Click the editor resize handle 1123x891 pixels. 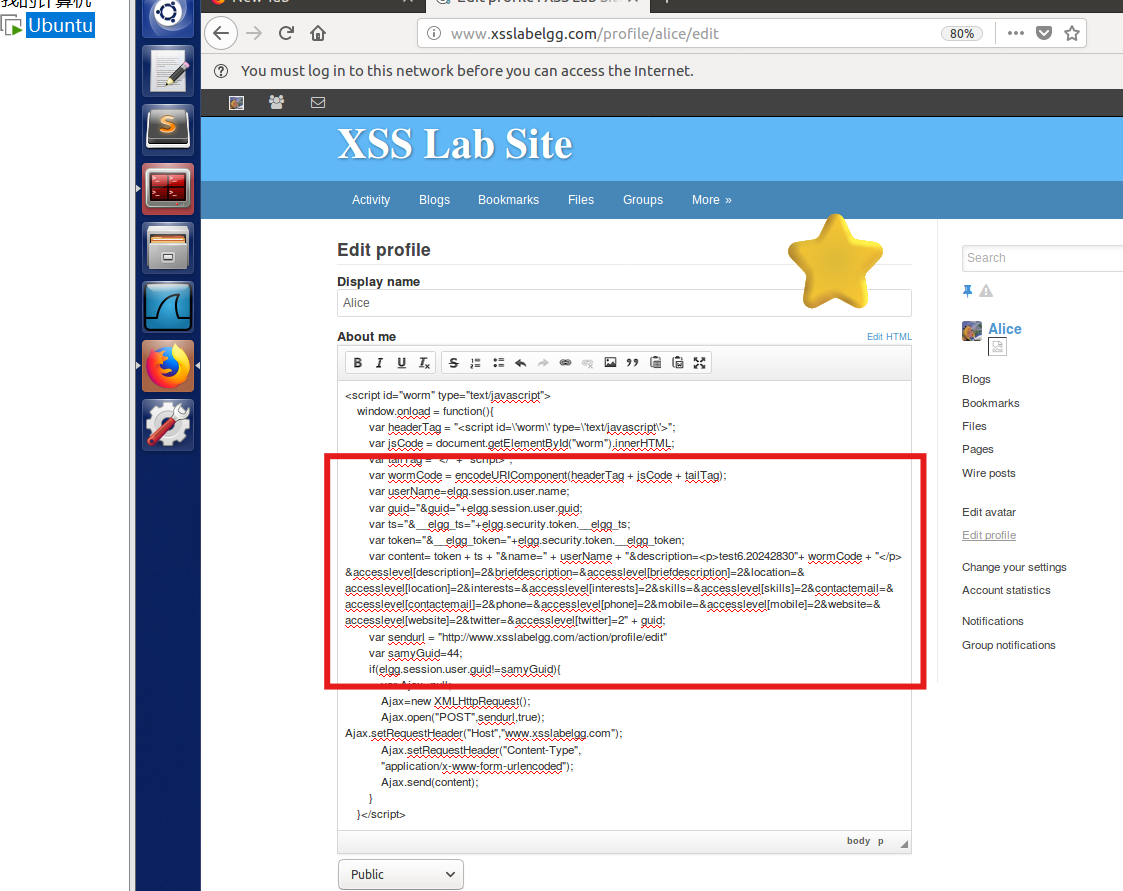pos(905,844)
